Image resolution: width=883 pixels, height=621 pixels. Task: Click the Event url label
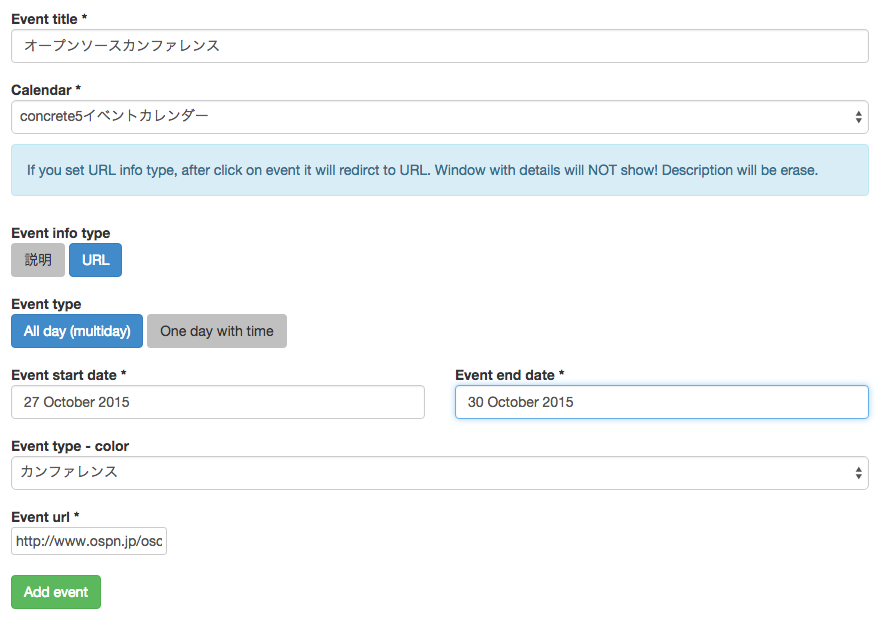click(45, 517)
